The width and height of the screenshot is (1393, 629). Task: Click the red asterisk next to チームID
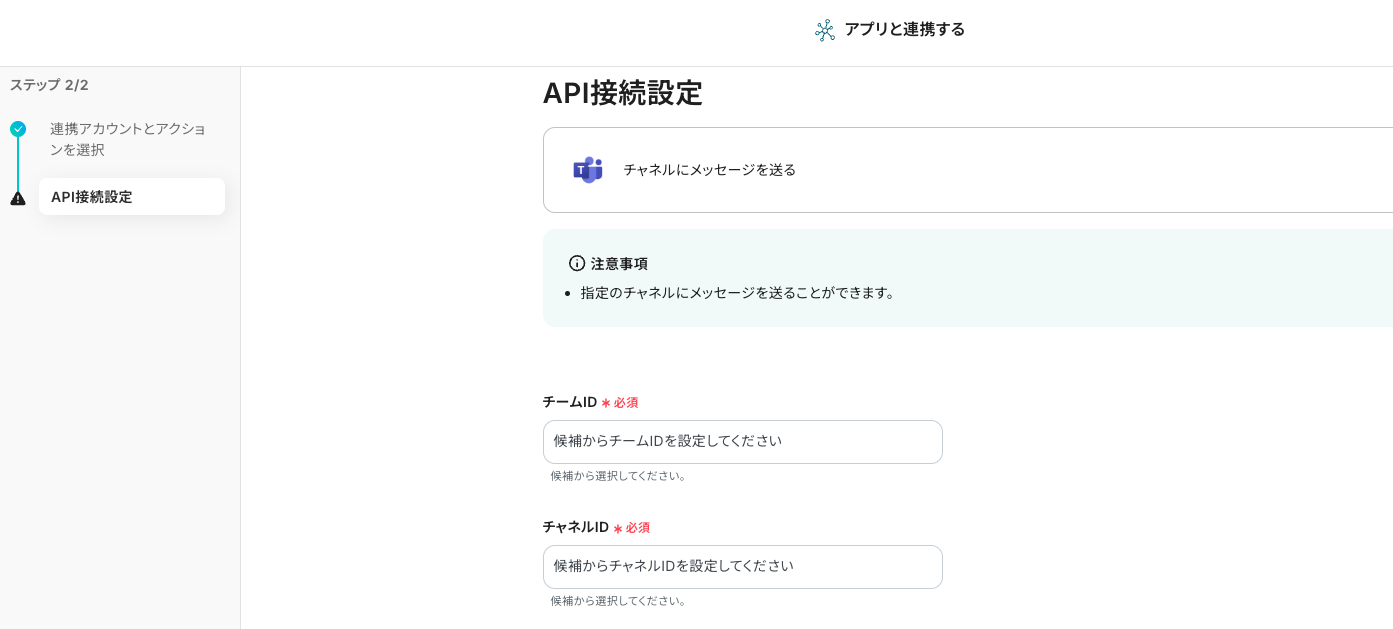click(606, 403)
